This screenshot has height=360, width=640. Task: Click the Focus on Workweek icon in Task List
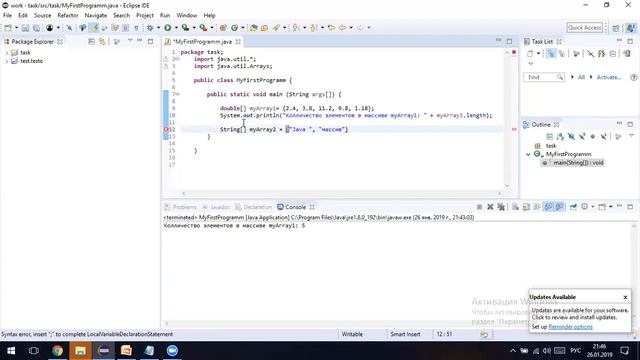[576, 53]
